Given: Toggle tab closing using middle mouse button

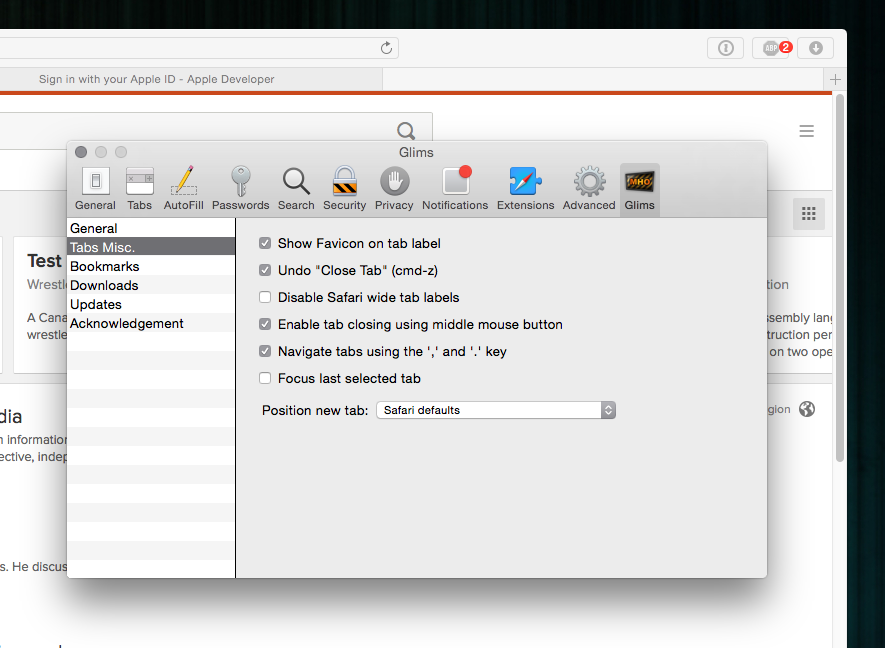Looking at the screenshot, I should tap(265, 324).
